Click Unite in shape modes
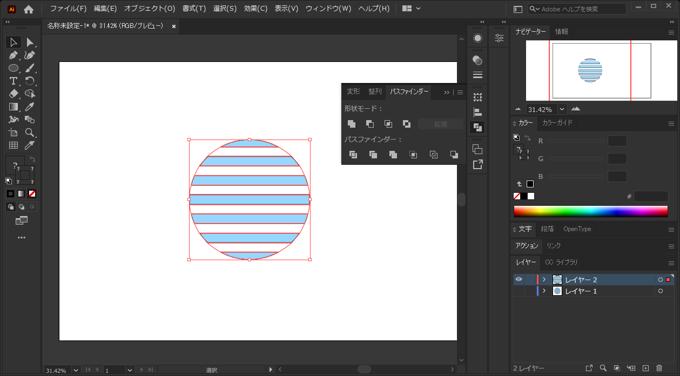Screen dimensions: 680x376 352,124
